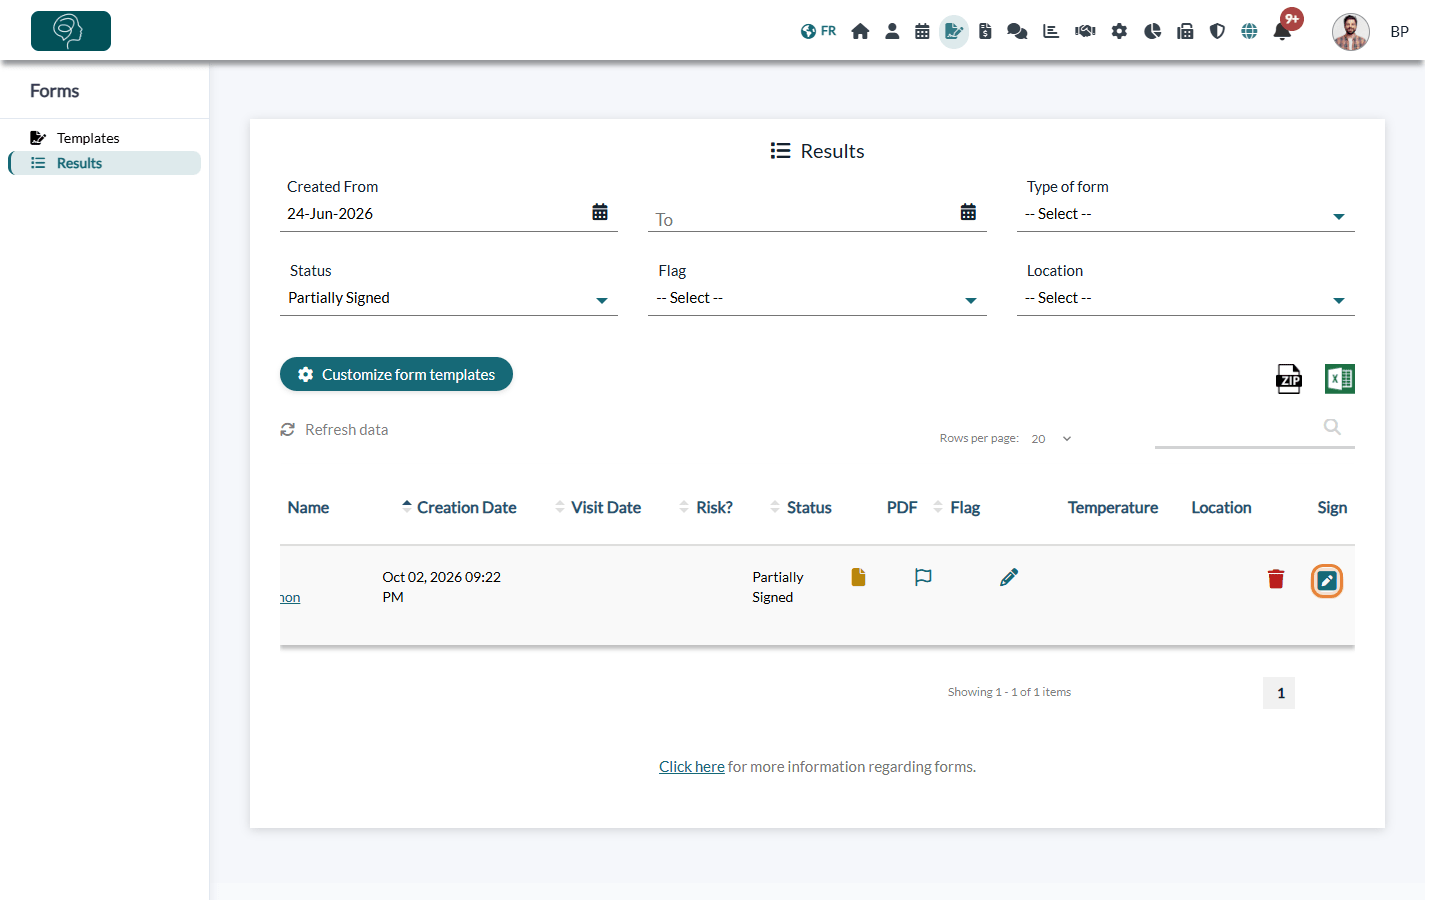This screenshot has width=1440, height=900.
Task: Delete the form with the red trash icon
Action: [1276, 579]
